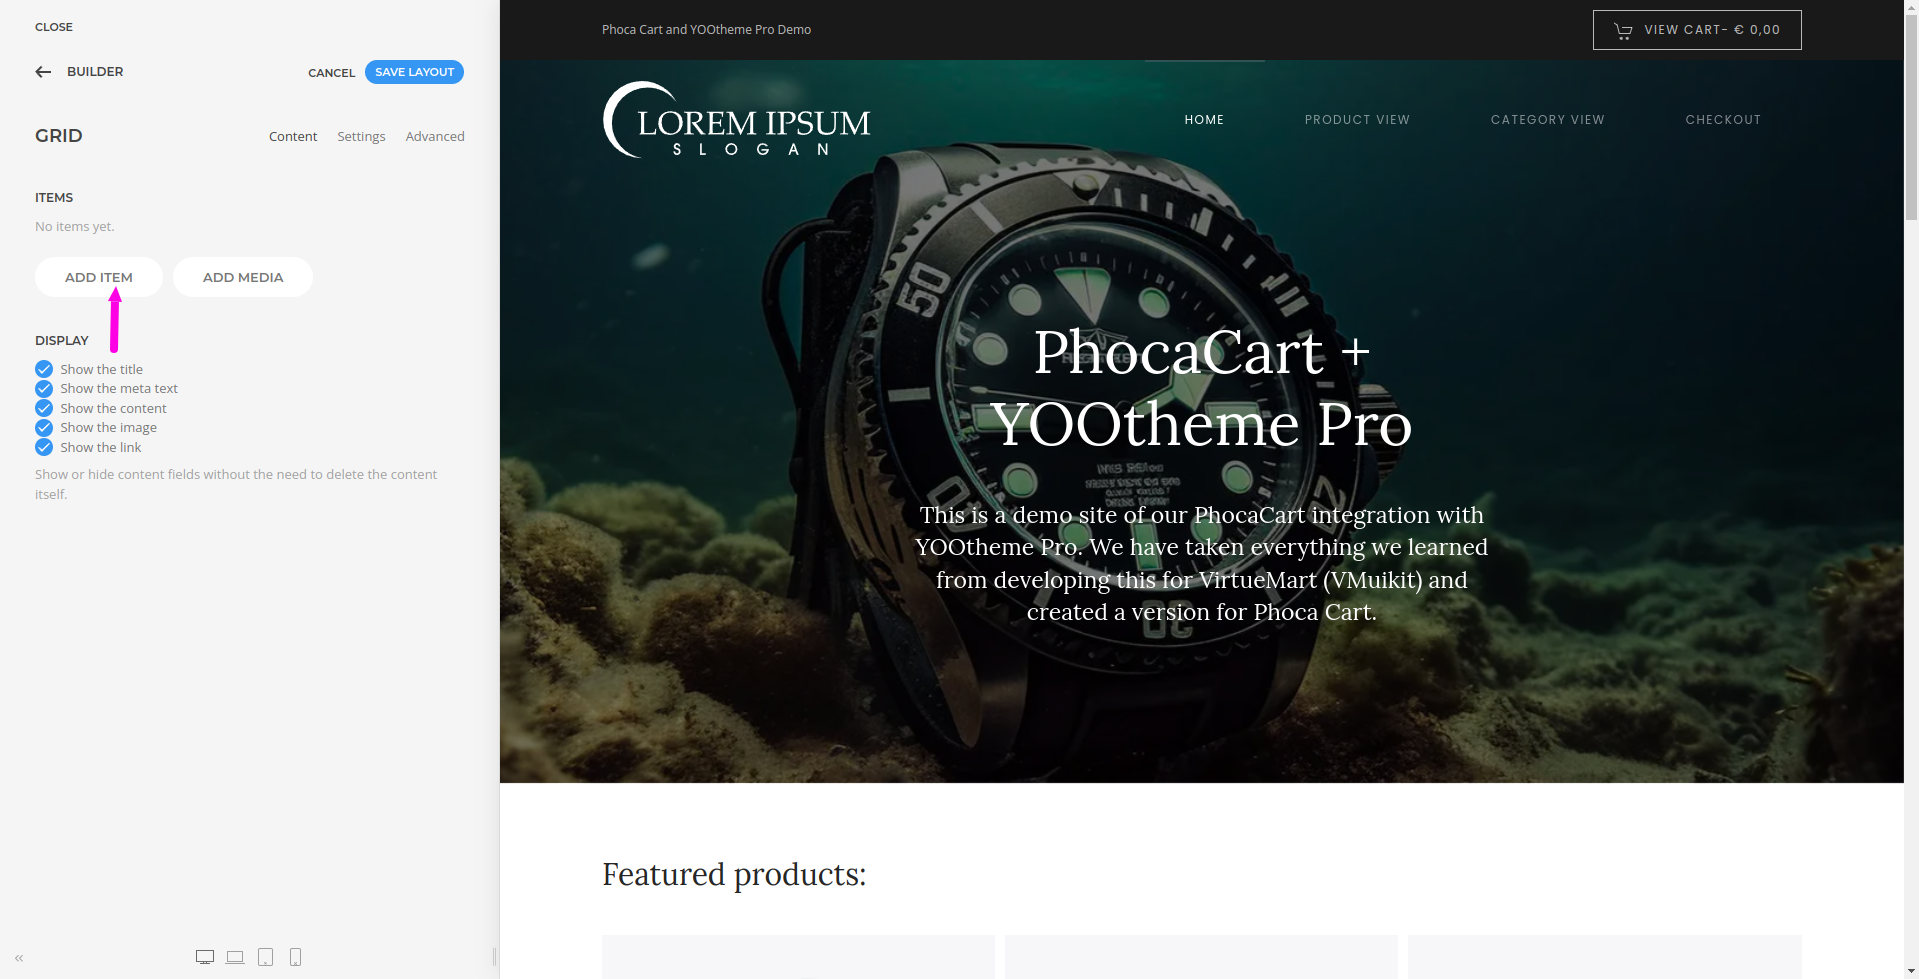Click the Lorem Ipsum logo

click(x=737, y=120)
